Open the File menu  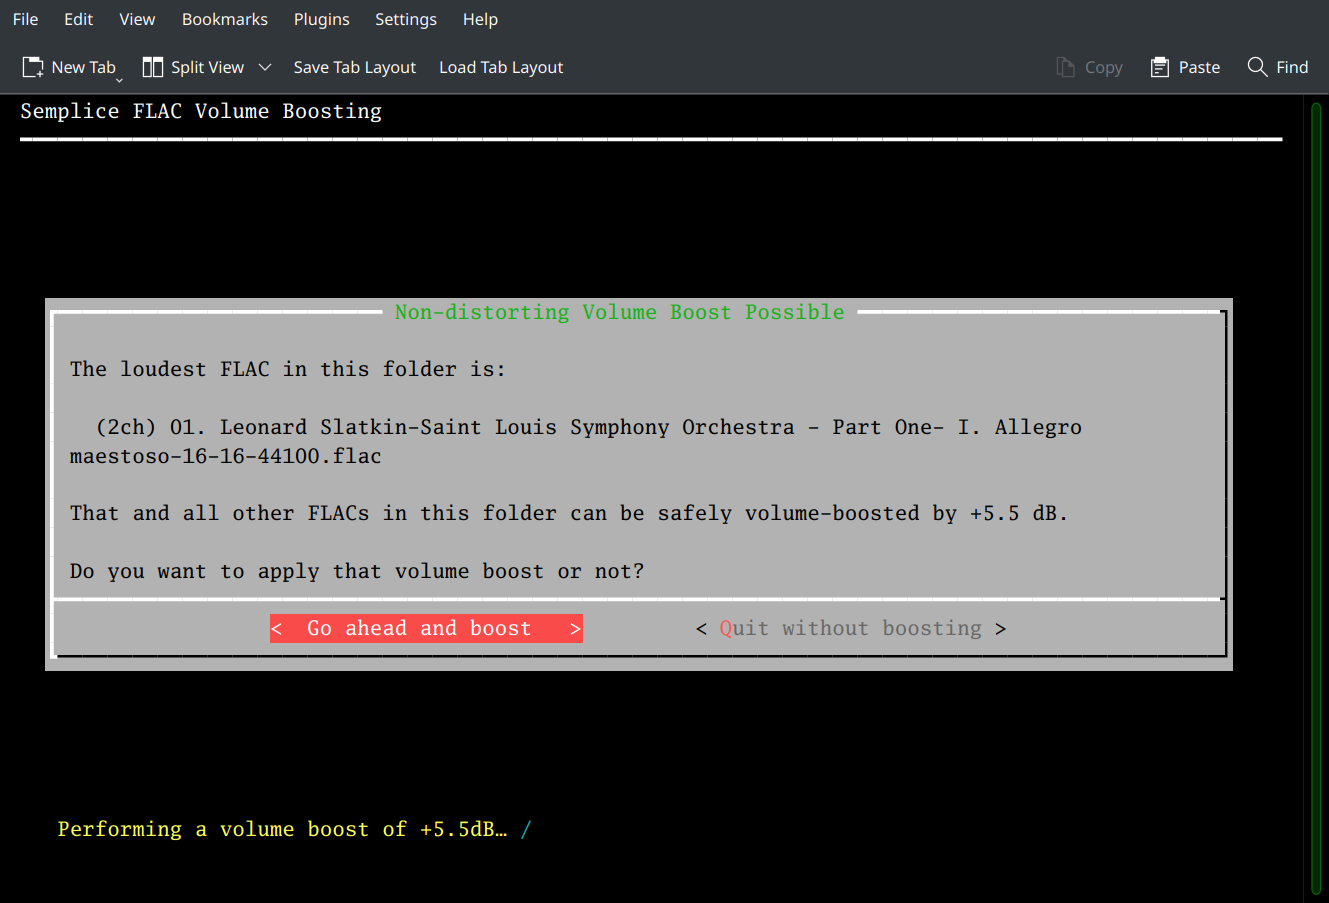pyautogui.click(x=25, y=19)
